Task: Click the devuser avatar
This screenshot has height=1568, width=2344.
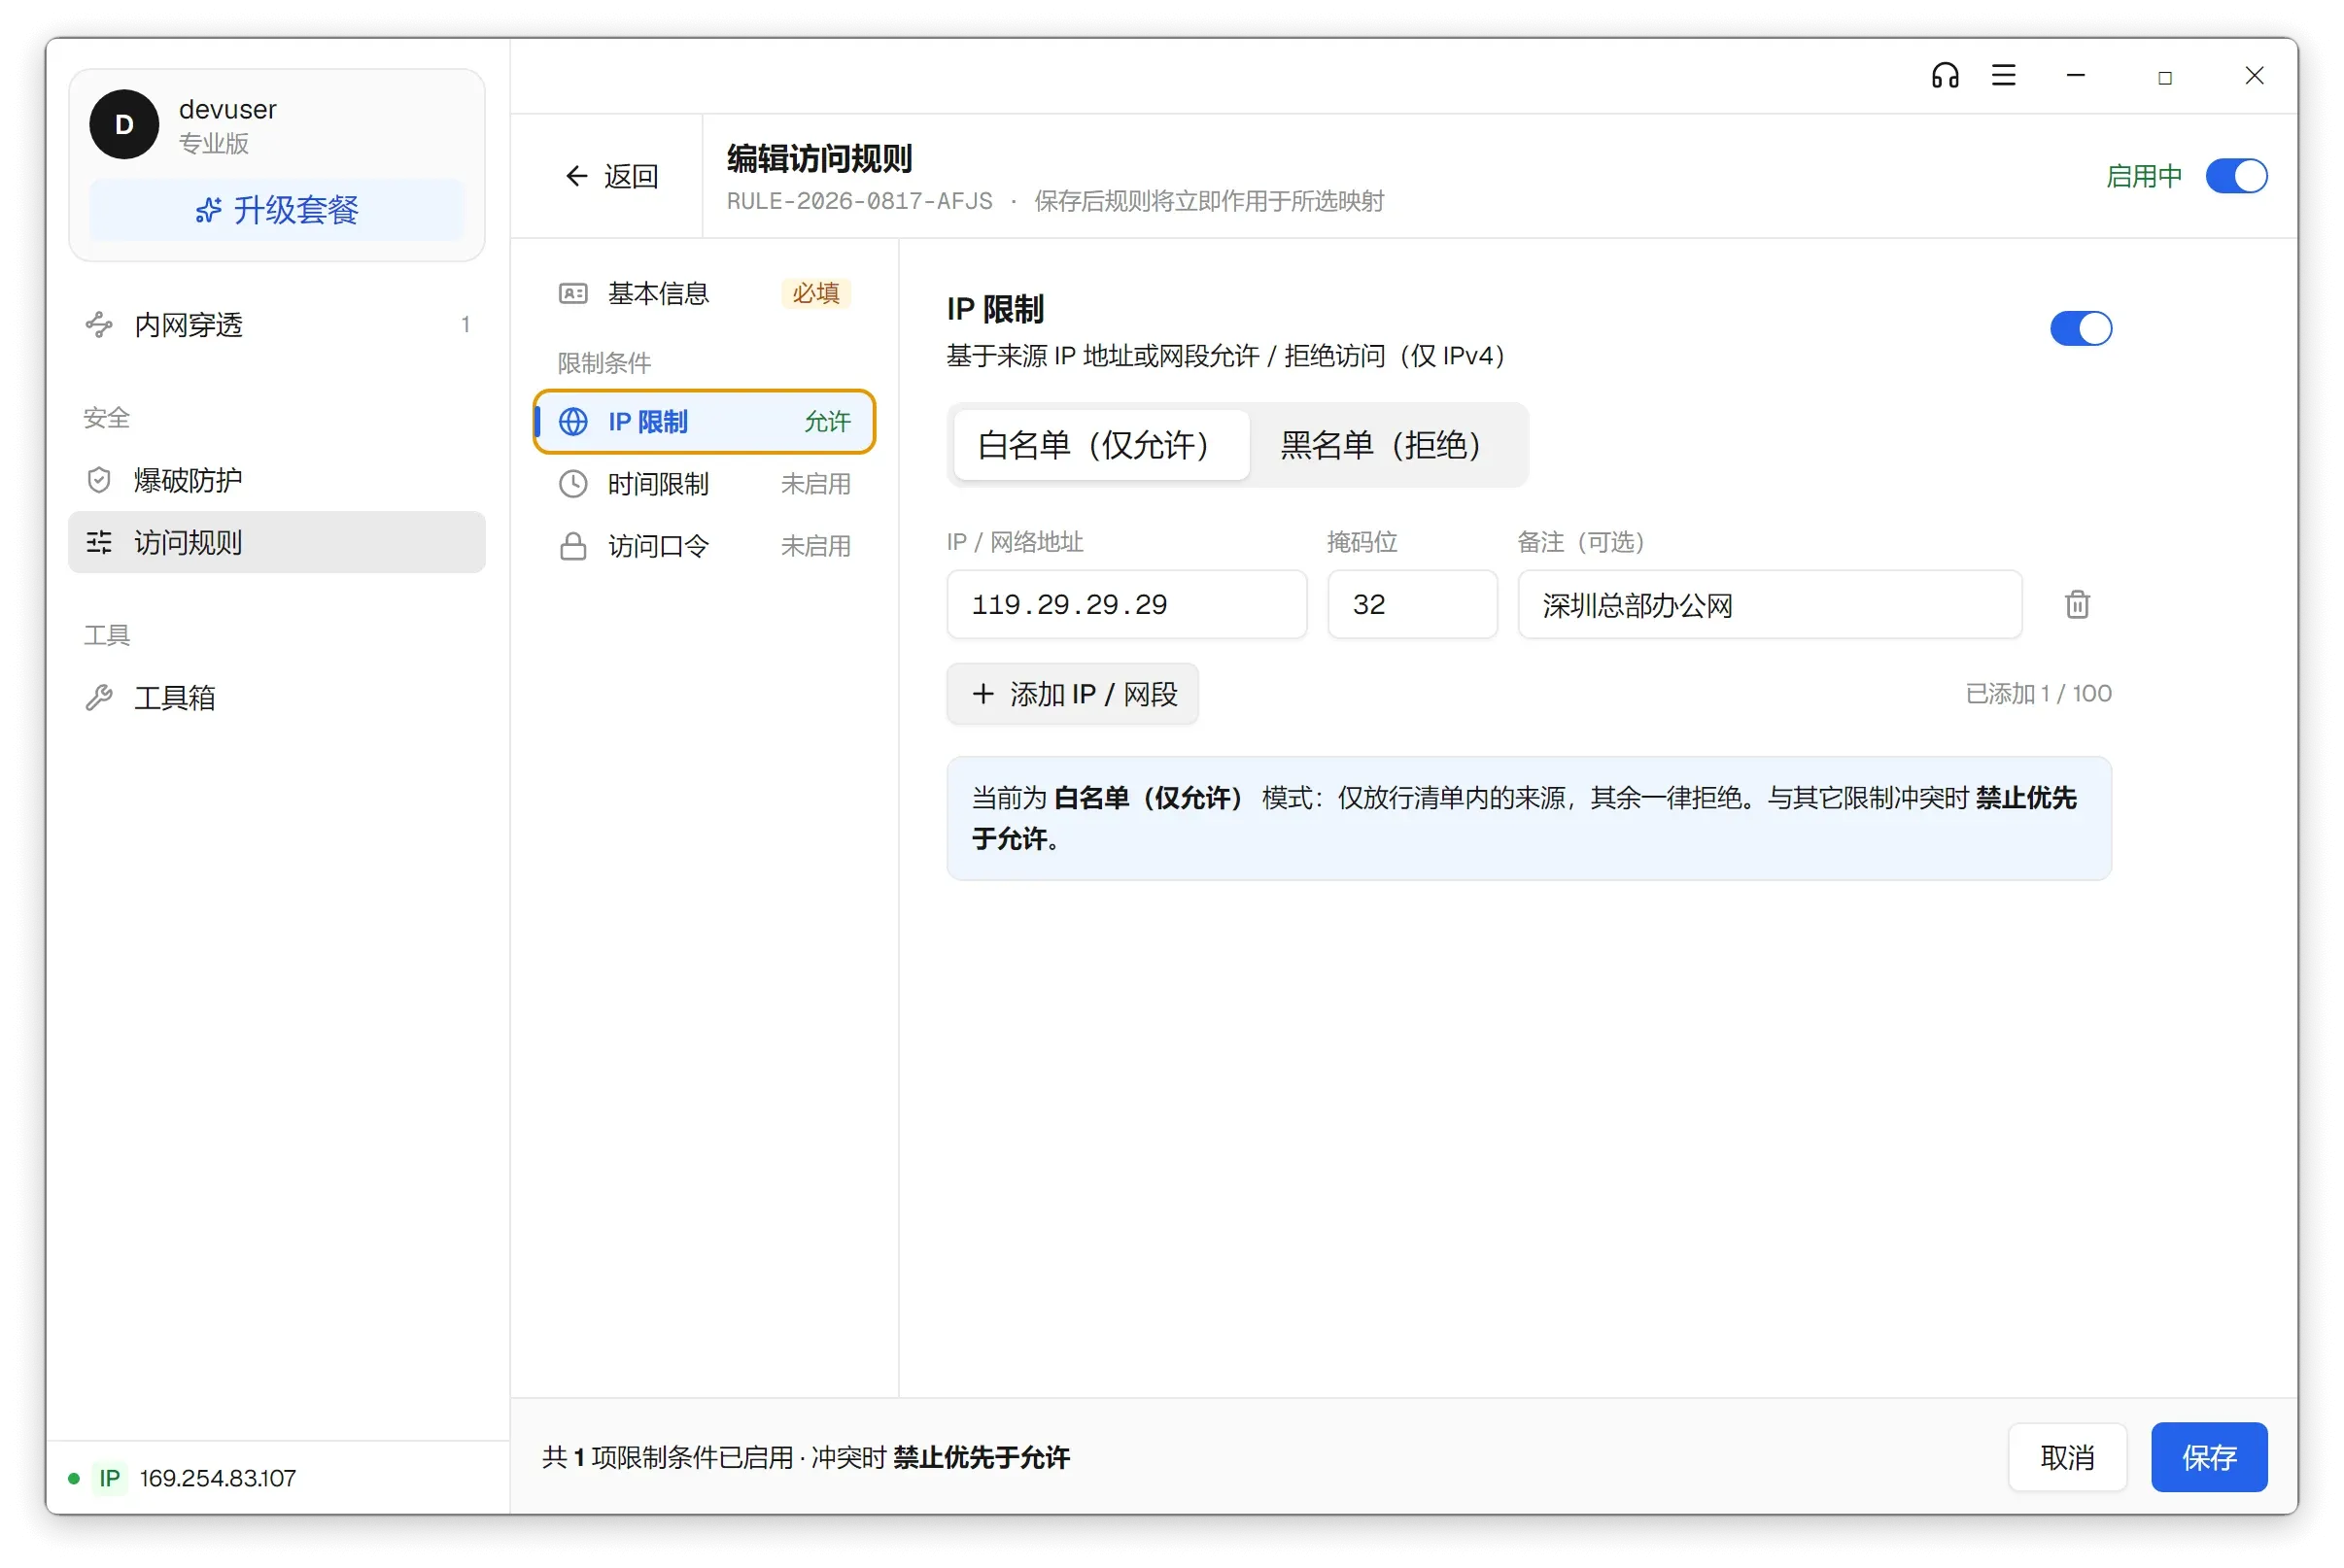Action: (x=124, y=124)
